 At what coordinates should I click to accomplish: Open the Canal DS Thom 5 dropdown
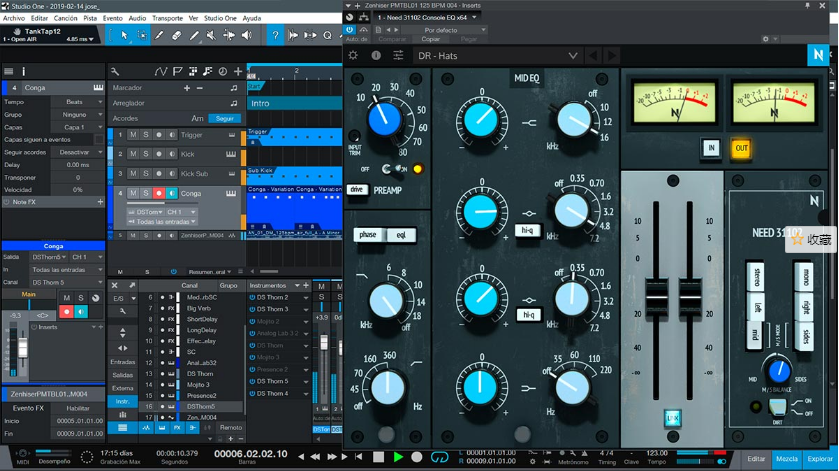click(x=66, y=282)
